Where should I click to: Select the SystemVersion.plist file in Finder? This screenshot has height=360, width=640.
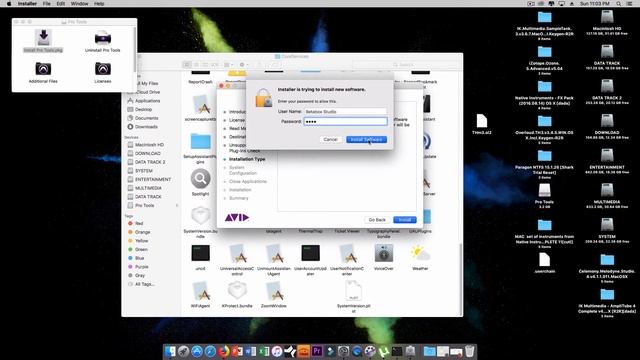tap(353, 290)
